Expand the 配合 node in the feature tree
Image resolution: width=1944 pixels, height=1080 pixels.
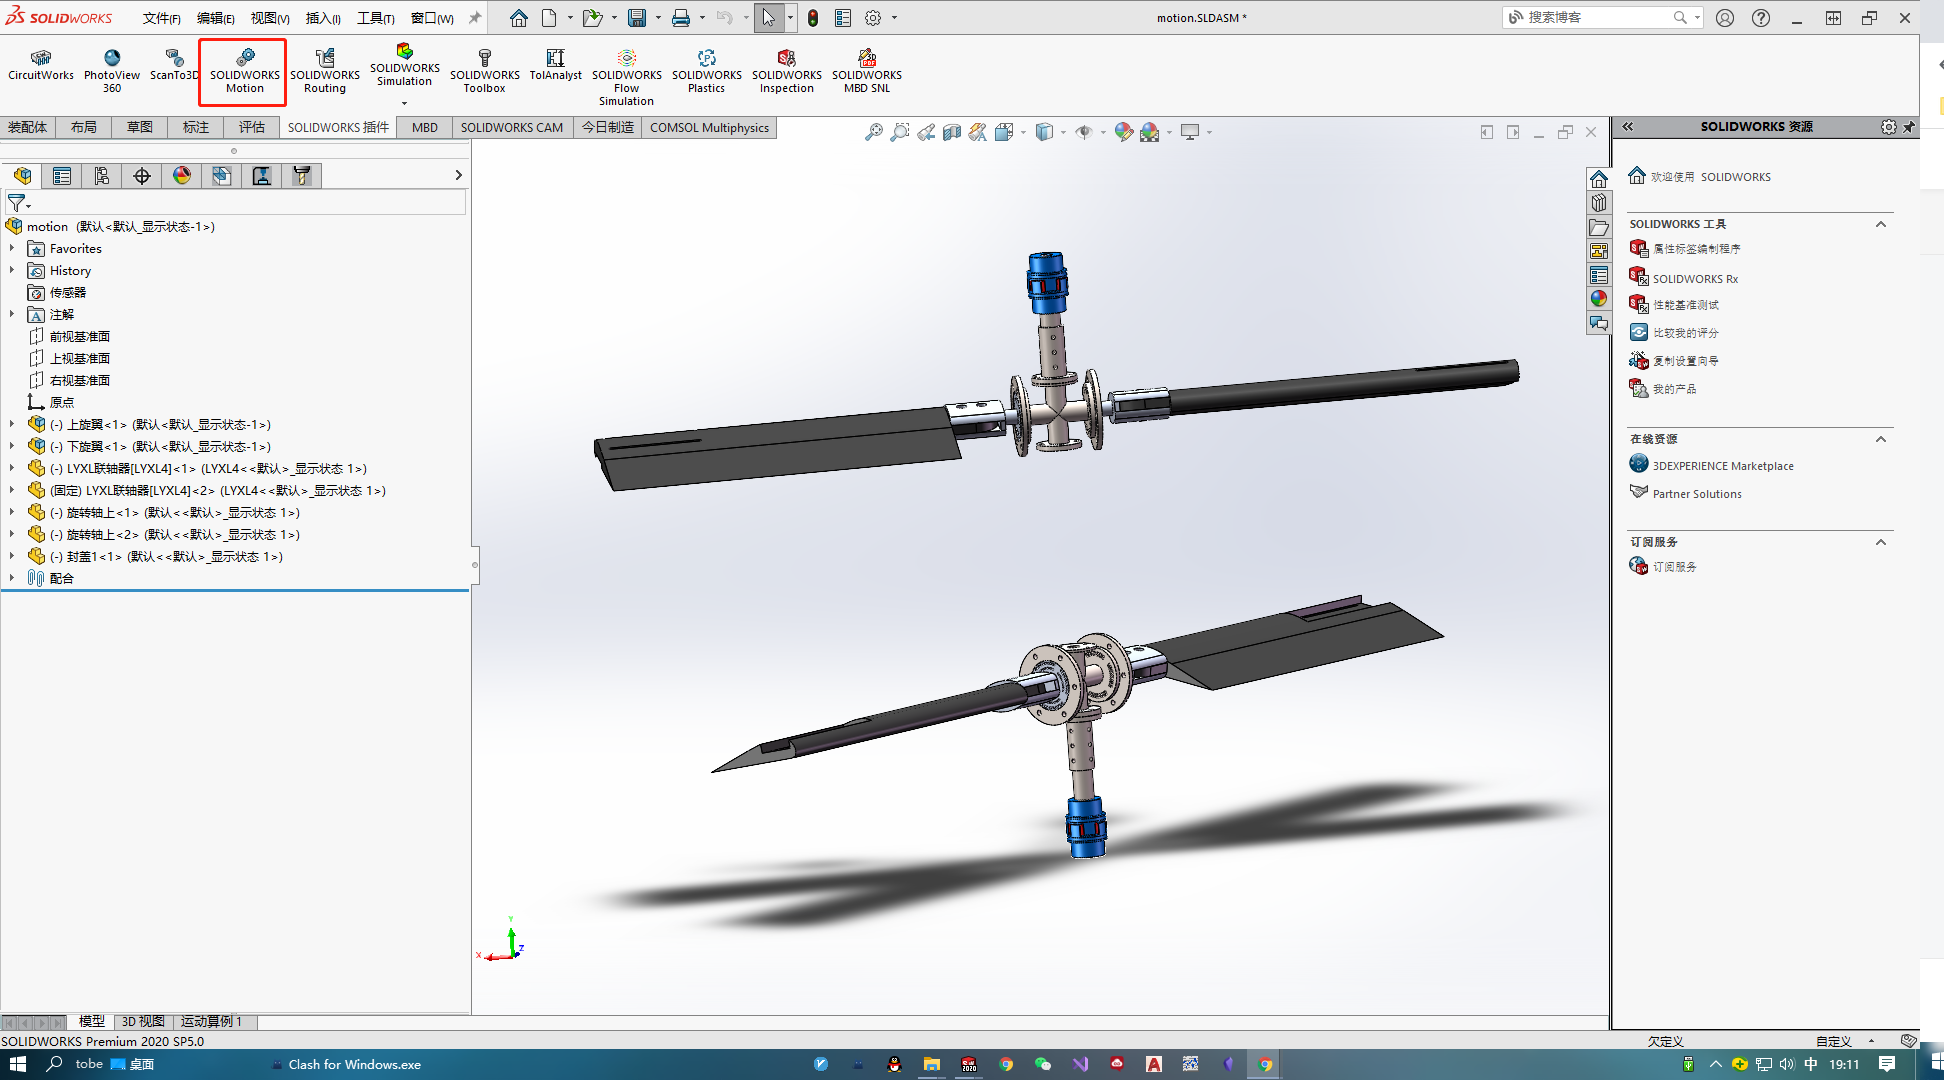(11, 578)
